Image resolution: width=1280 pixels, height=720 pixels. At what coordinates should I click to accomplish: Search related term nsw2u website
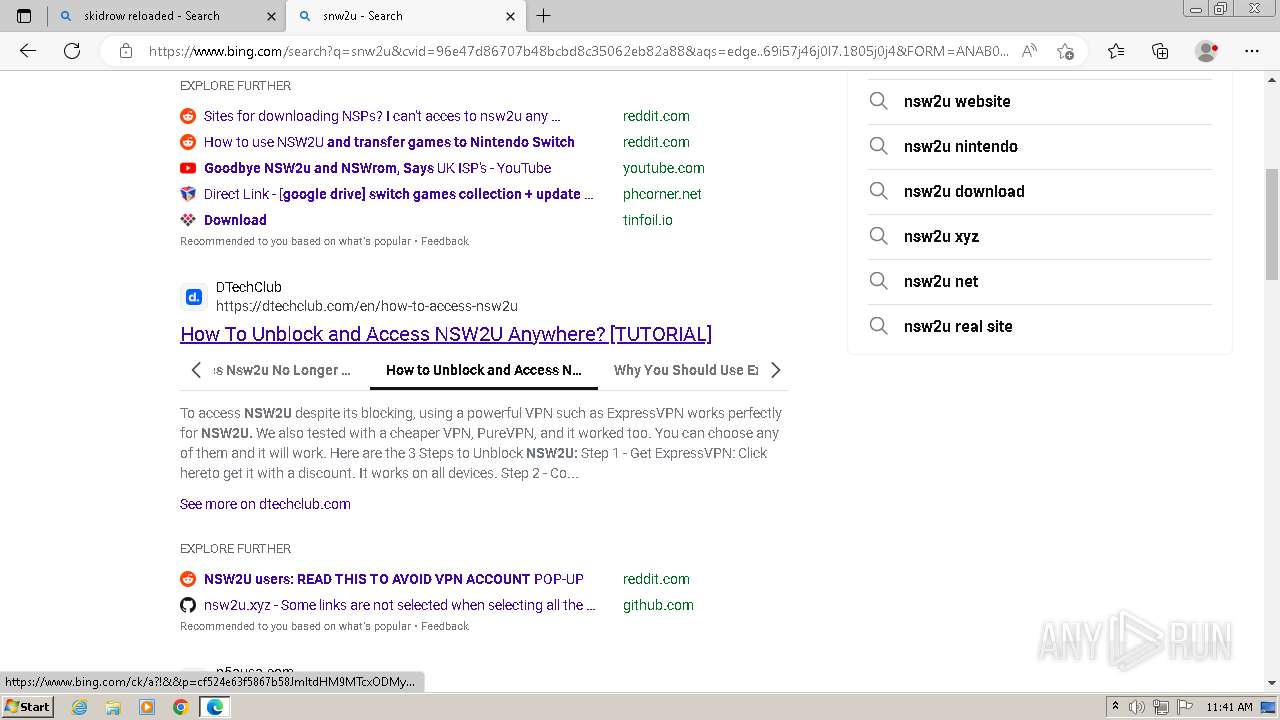957,101
